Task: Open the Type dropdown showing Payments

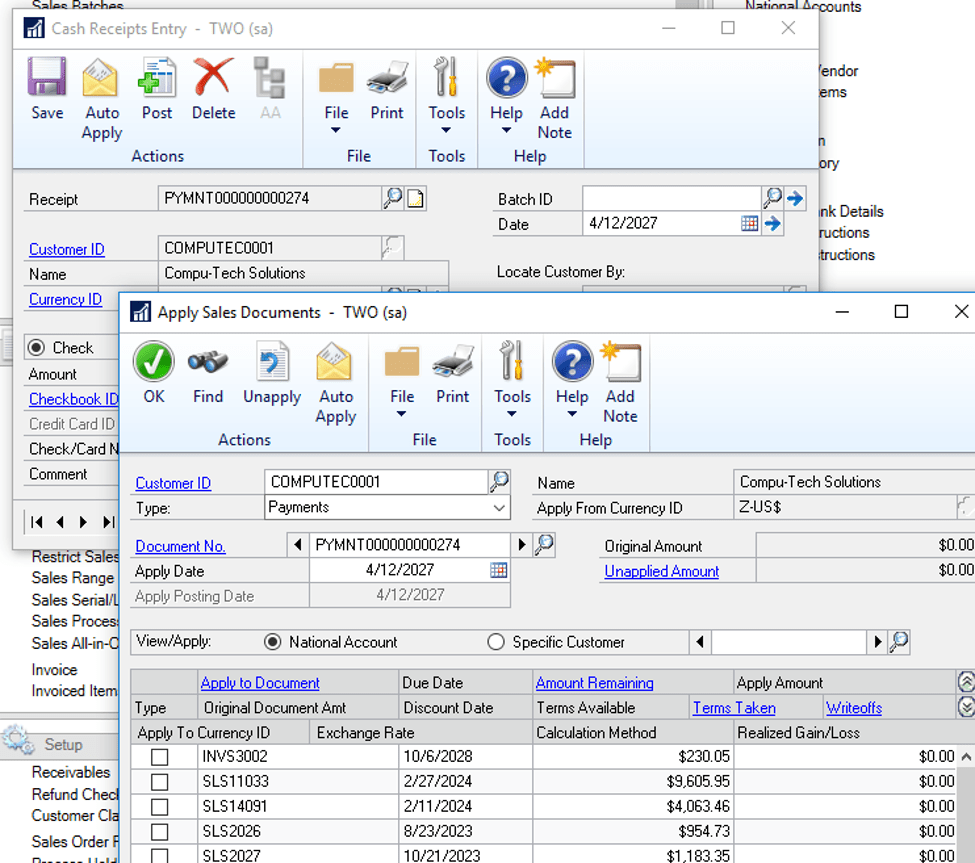Action: click(x=499, y=508)
